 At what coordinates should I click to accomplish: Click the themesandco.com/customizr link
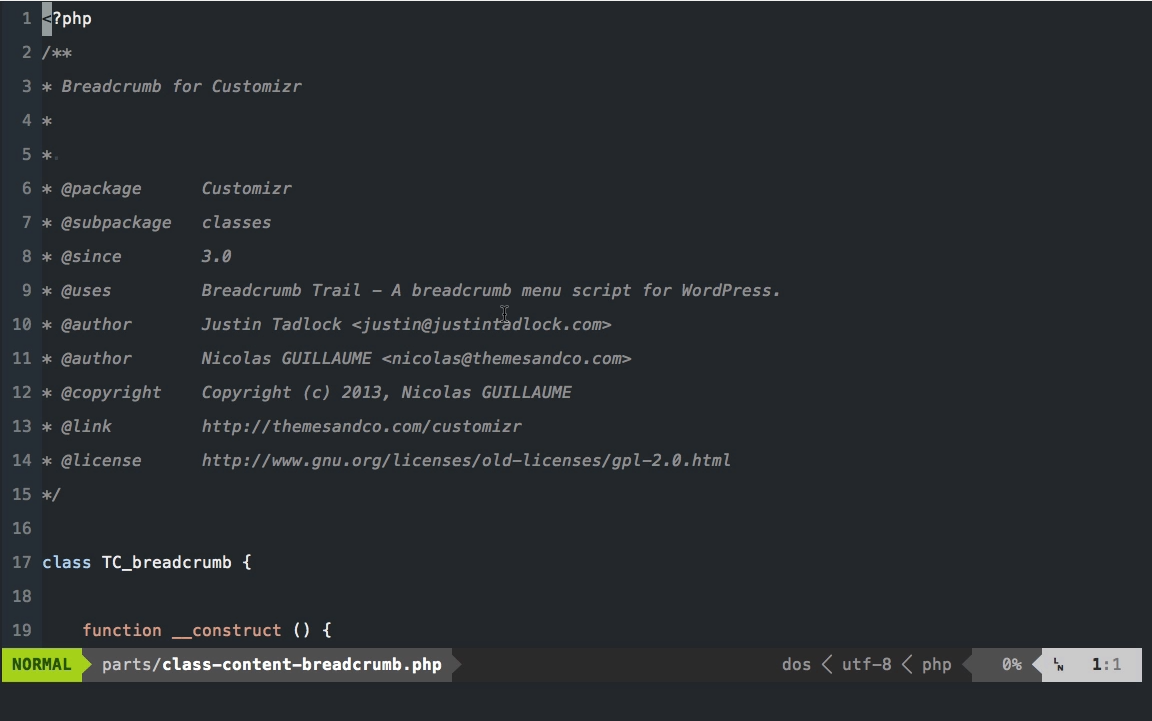361,426
